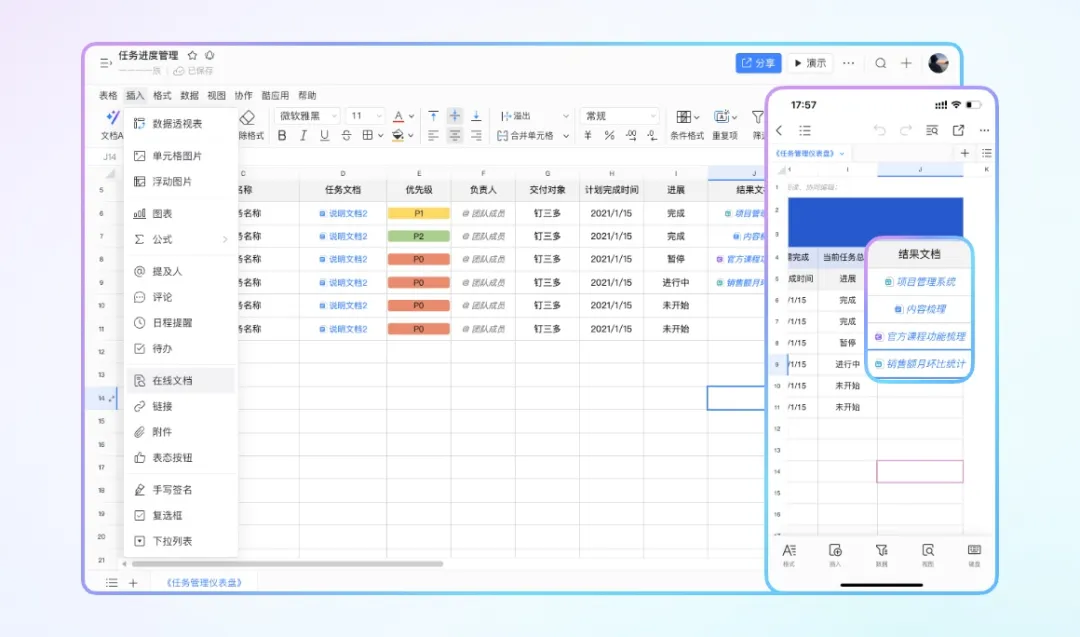Open the fill color bucket swatch

398,136
